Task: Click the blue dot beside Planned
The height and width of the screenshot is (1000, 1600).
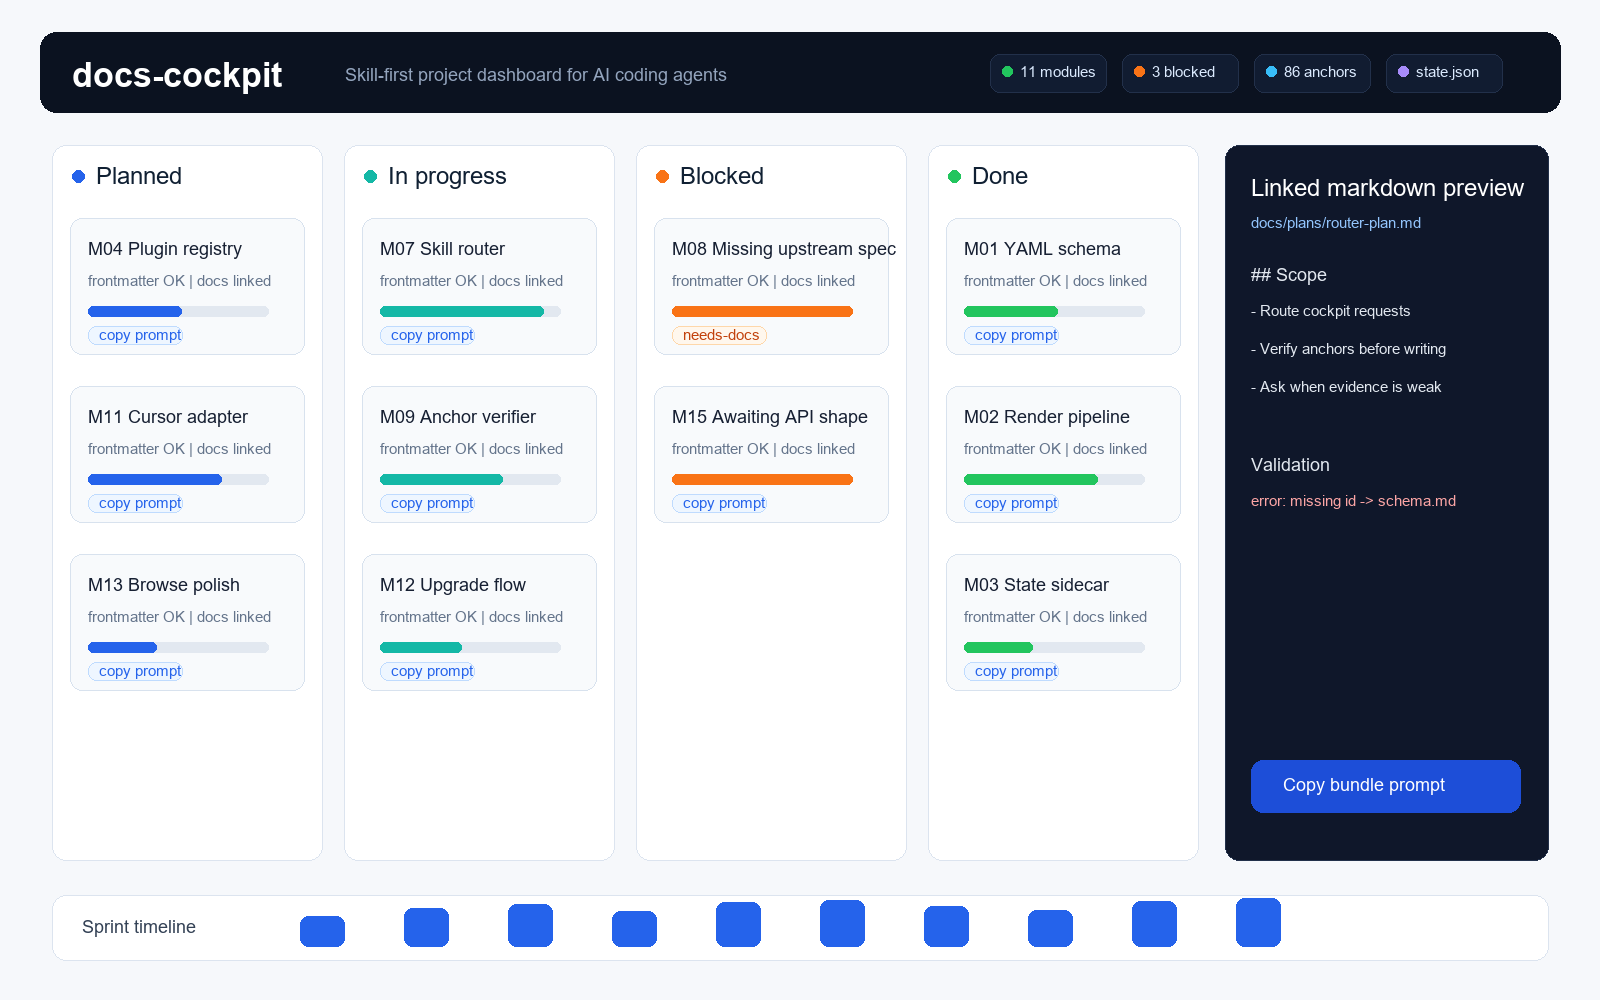Action: 79,177
